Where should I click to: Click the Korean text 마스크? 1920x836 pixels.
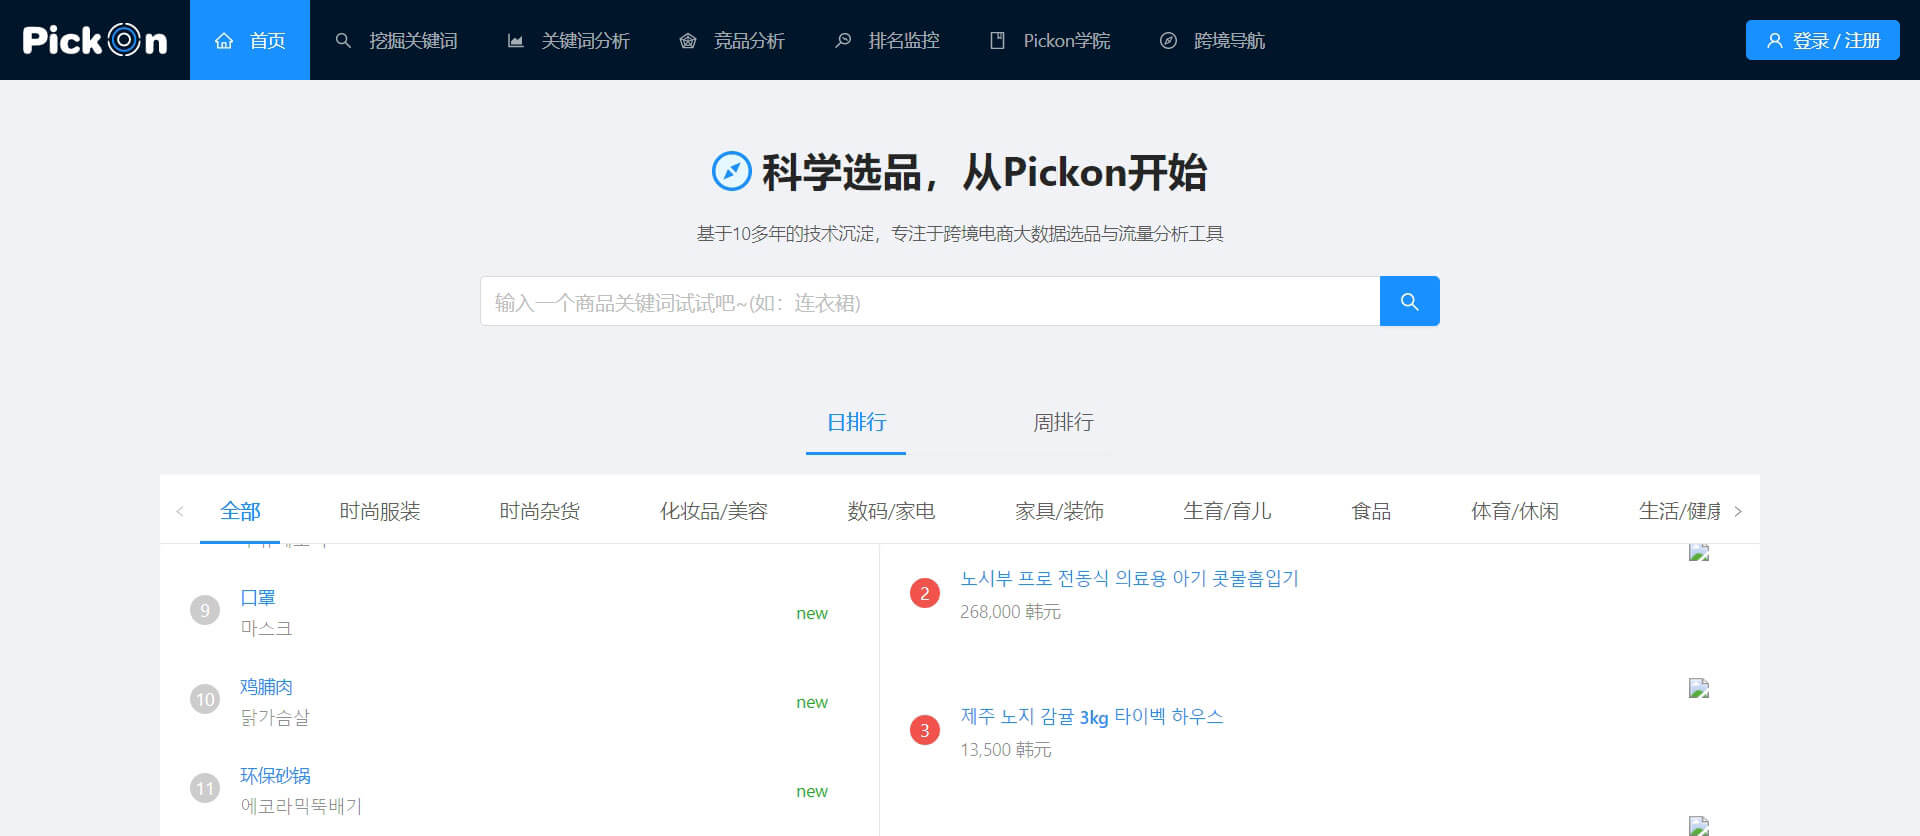pos(266,628)
